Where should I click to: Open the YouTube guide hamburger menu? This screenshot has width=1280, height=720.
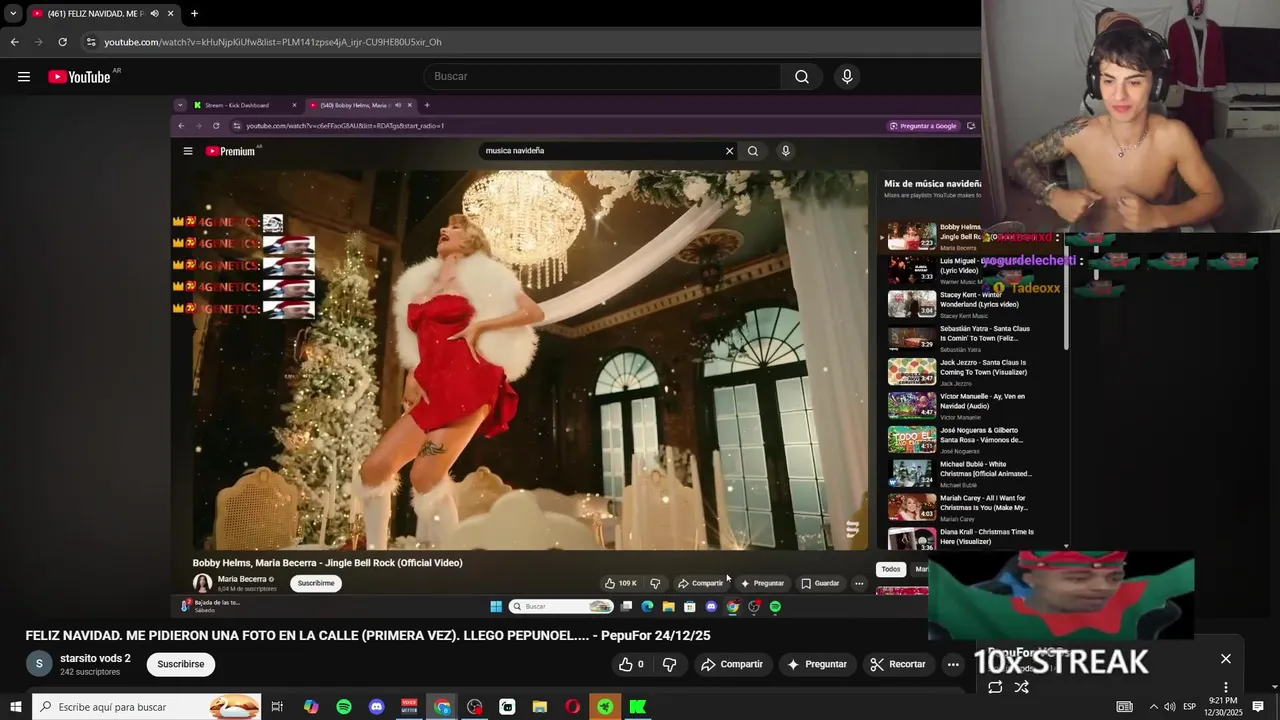coord(24,77)
